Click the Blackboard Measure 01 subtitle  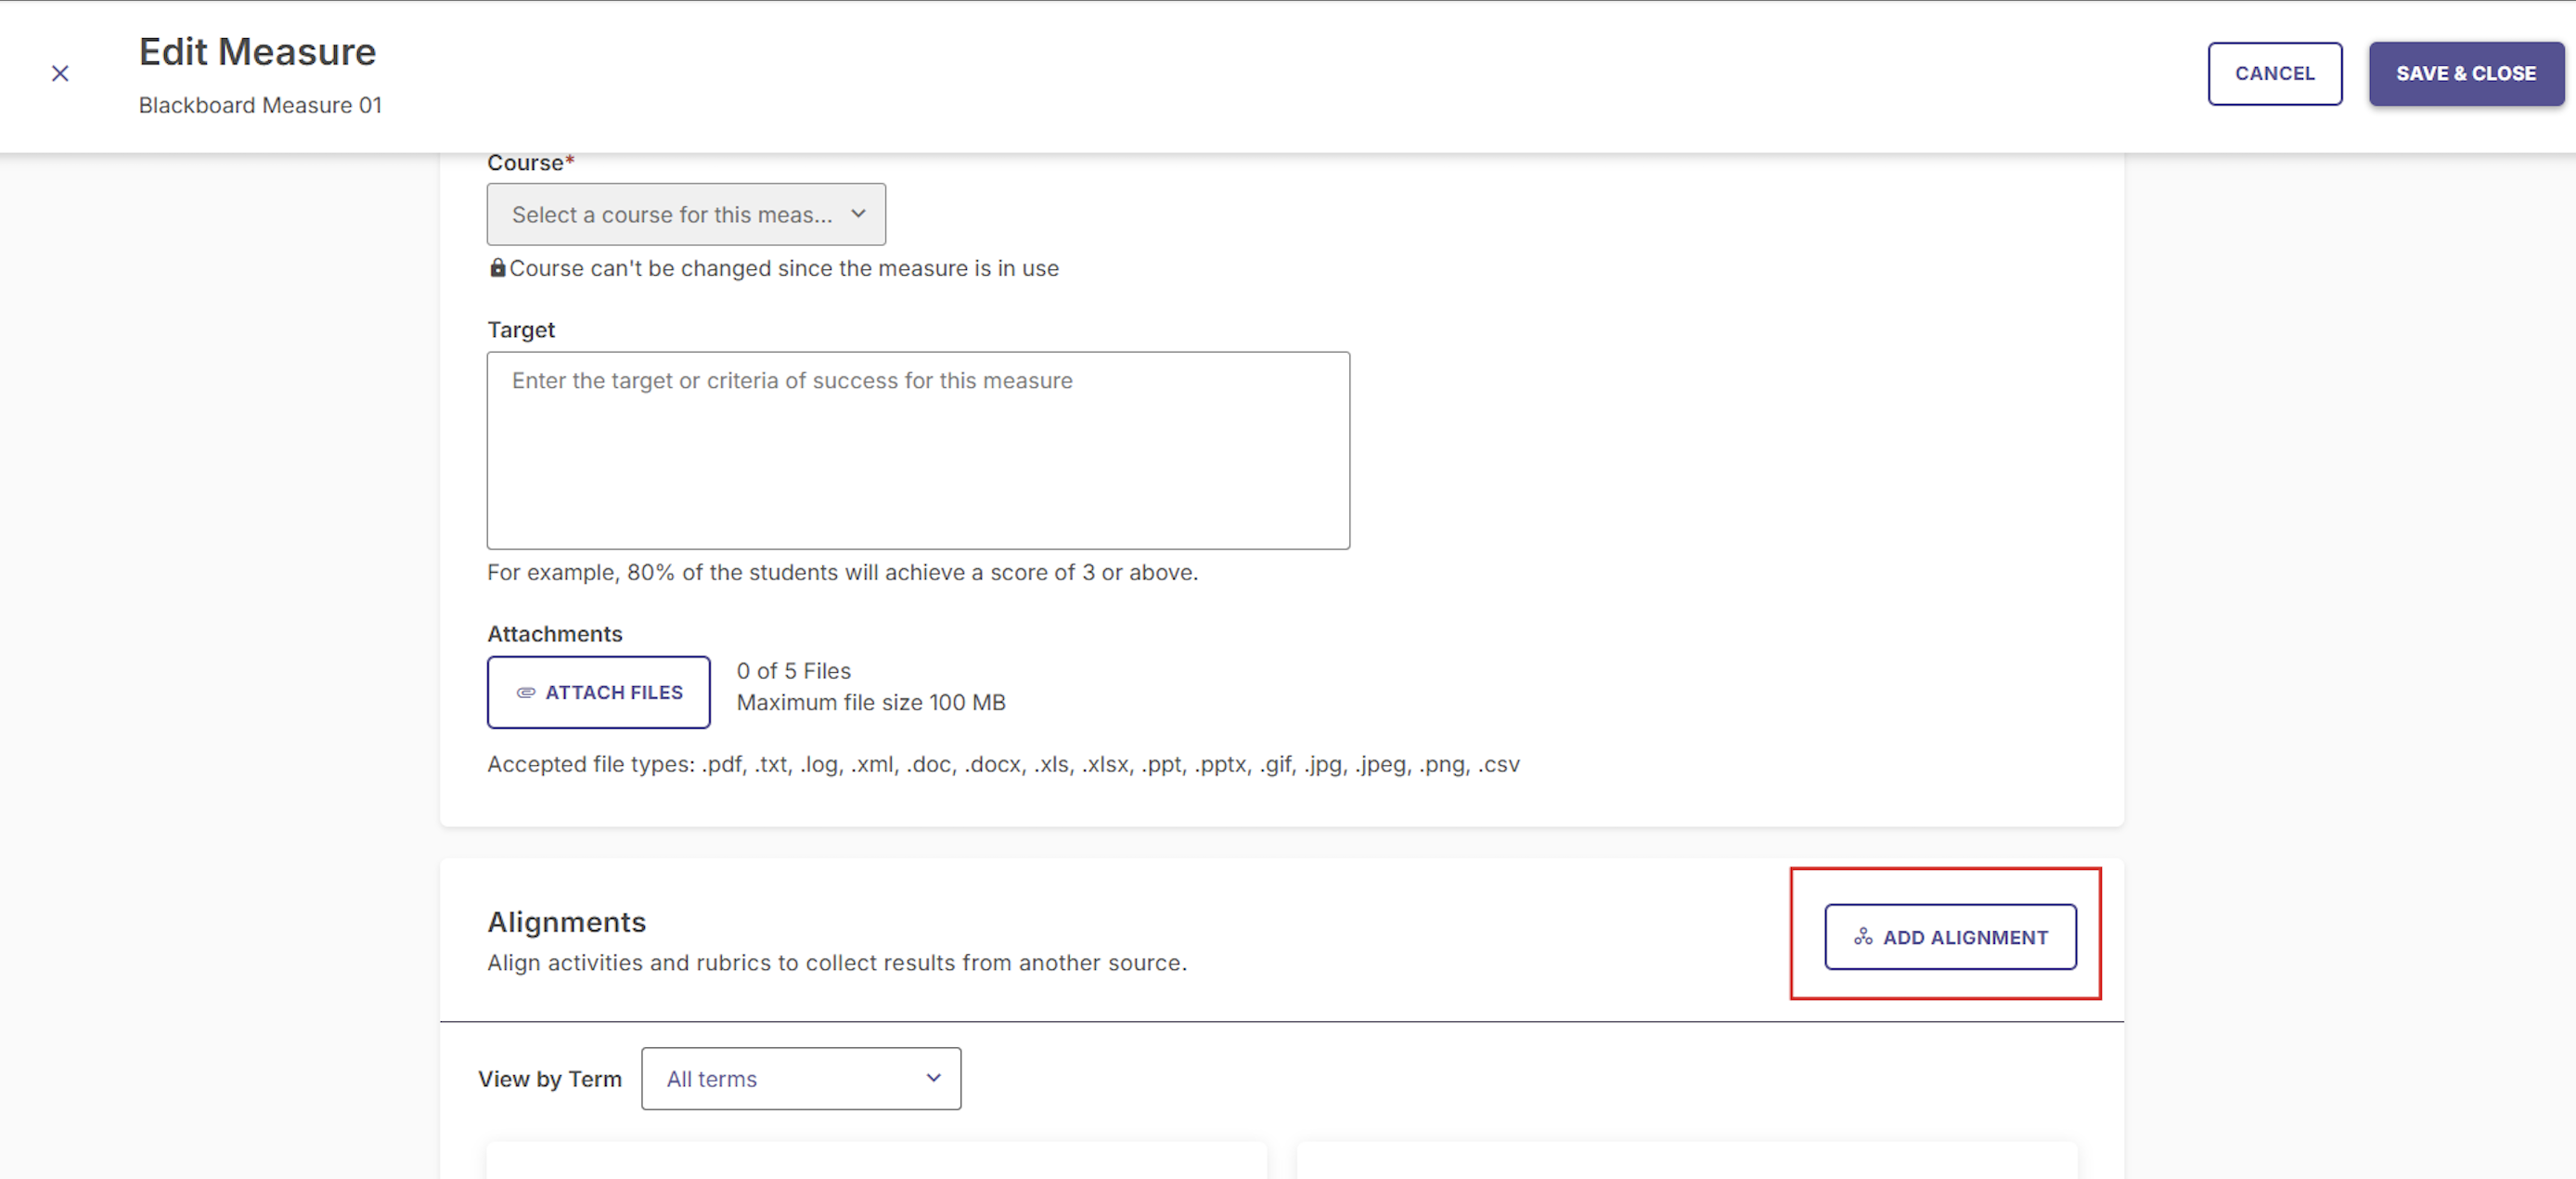click(x=260, y=105)
